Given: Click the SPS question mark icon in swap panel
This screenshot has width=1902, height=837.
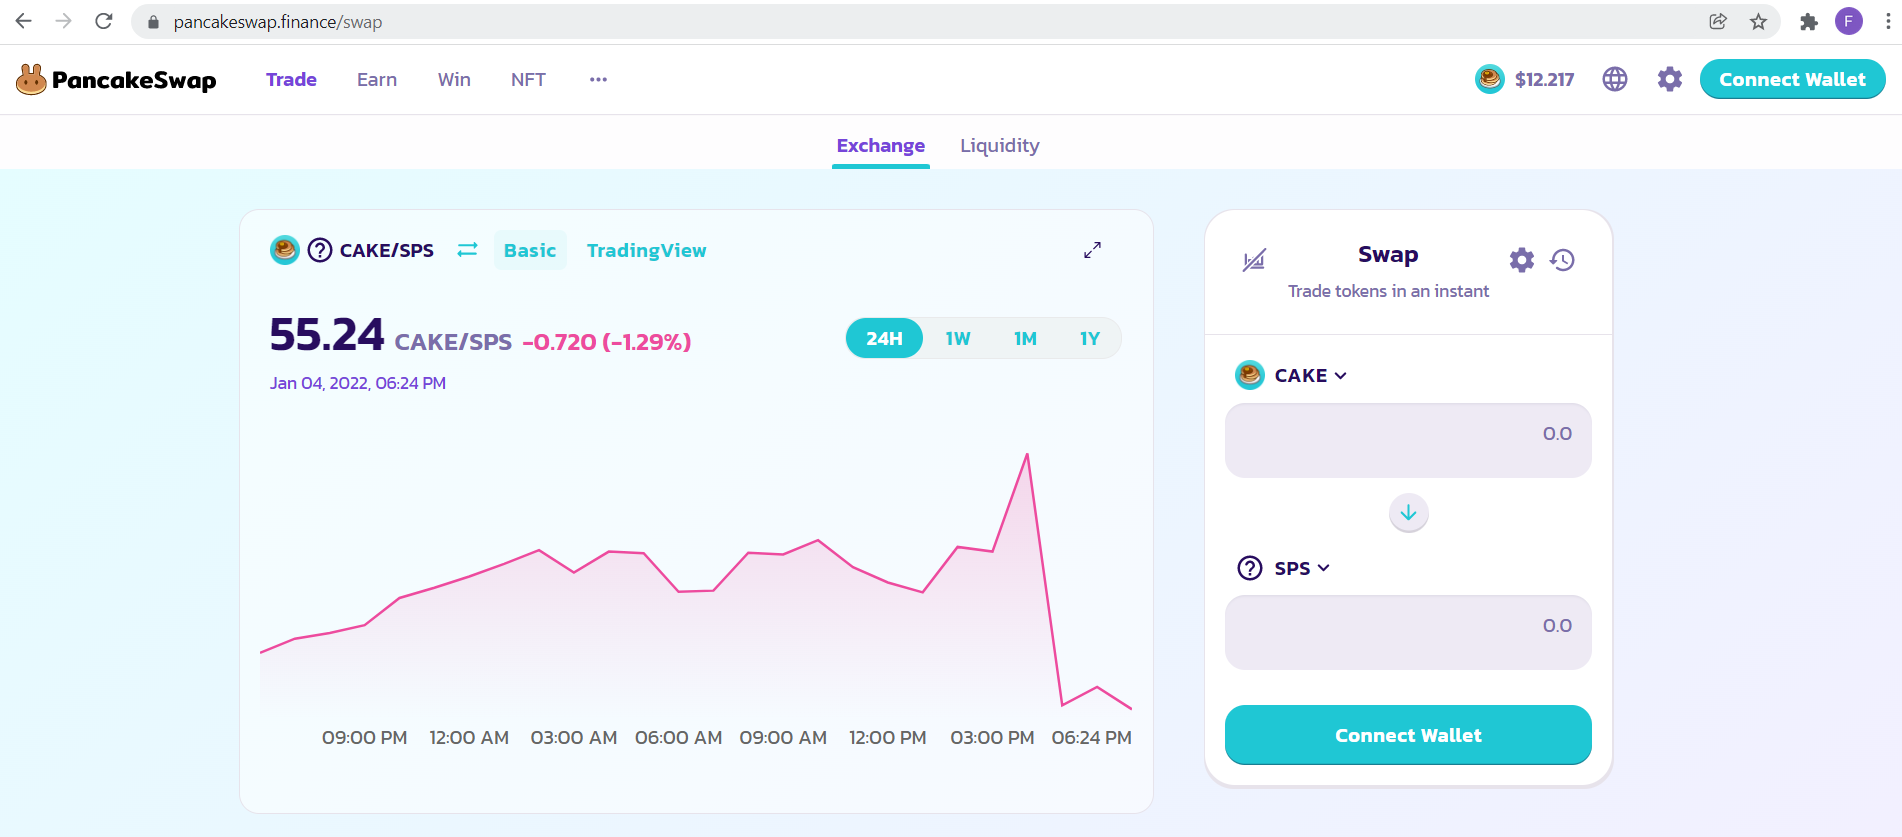Looking at the screenshot, I should (x=1250, y=568).
